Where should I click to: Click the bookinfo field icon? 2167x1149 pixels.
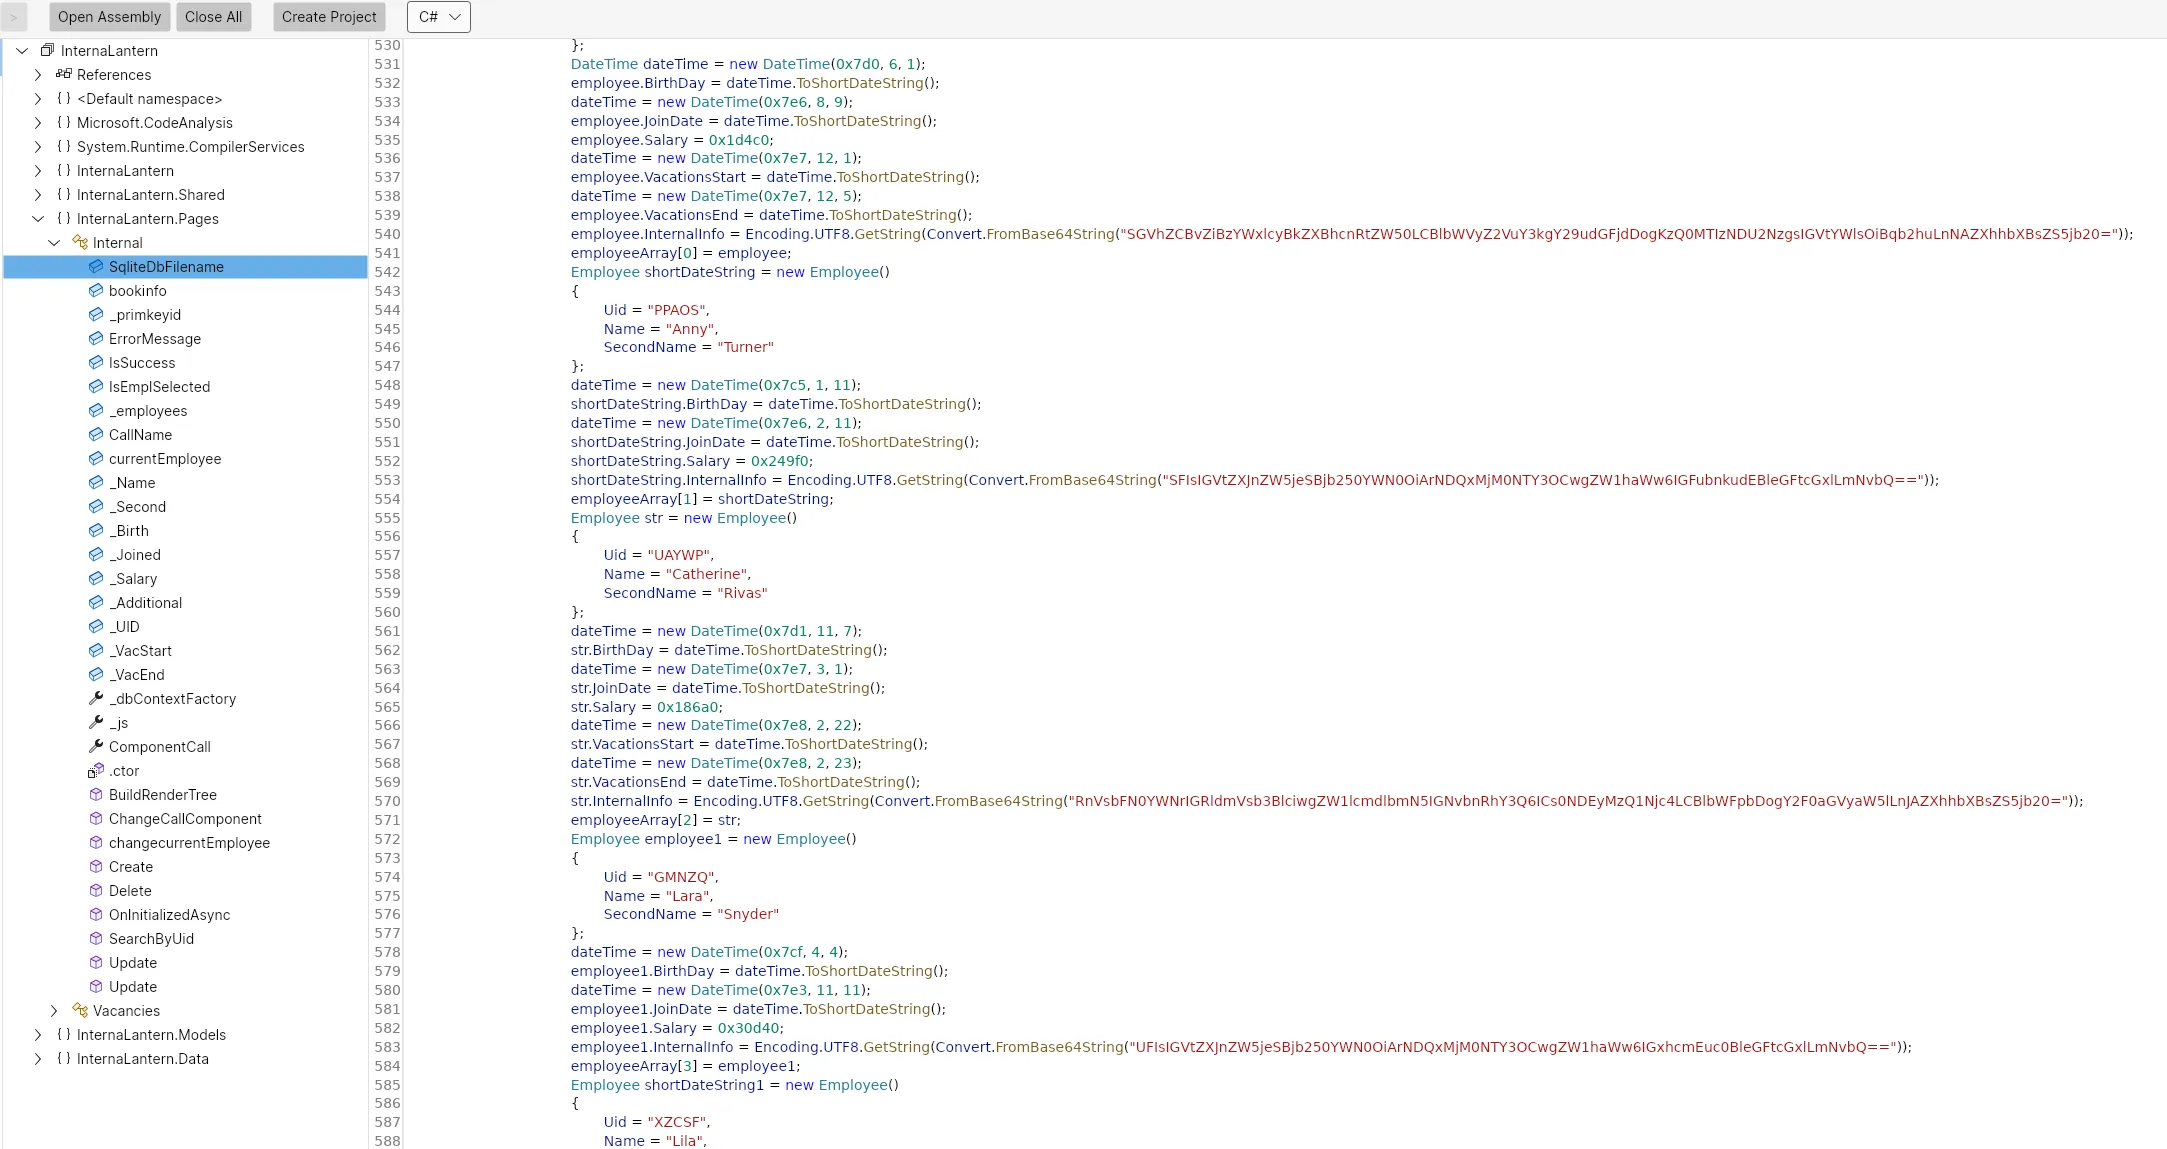pyautogui.click(x=96, y=290)
